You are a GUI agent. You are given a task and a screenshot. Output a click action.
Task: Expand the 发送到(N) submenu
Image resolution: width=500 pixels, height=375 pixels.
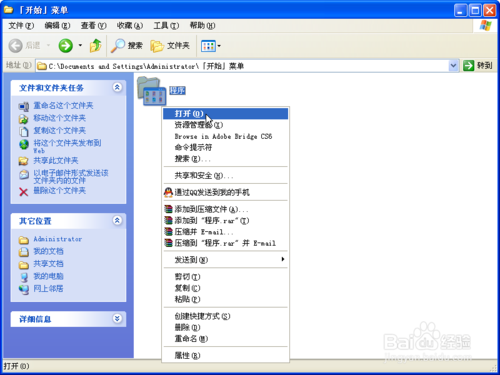226,260
